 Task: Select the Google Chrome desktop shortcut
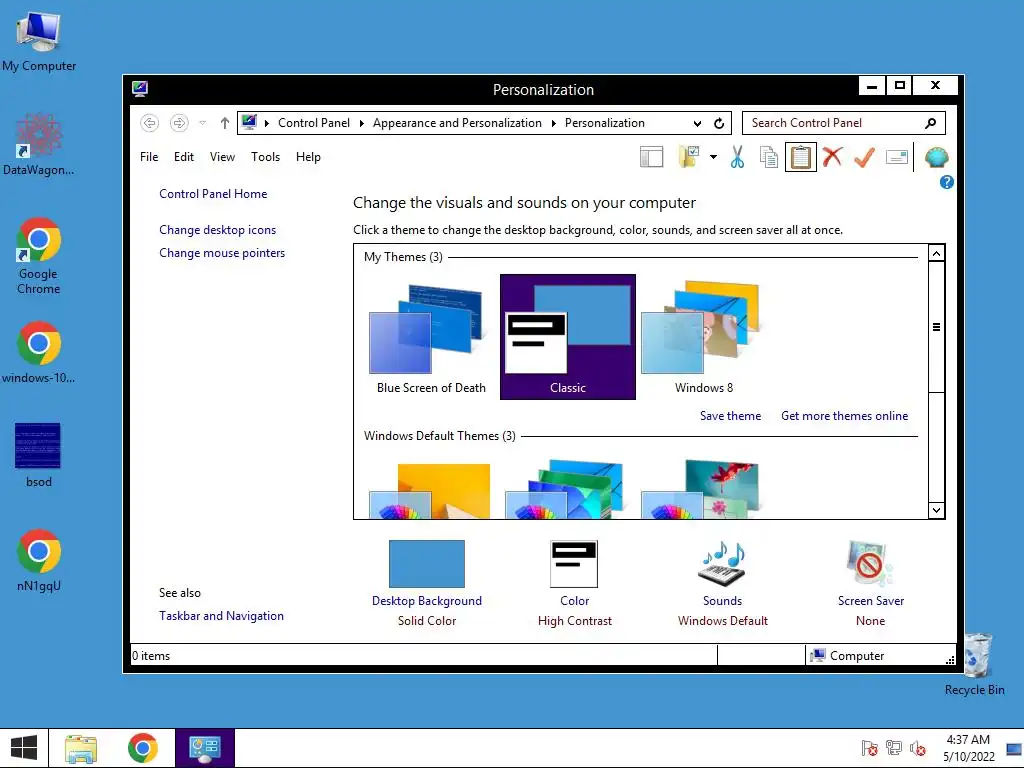pos(39,256)
